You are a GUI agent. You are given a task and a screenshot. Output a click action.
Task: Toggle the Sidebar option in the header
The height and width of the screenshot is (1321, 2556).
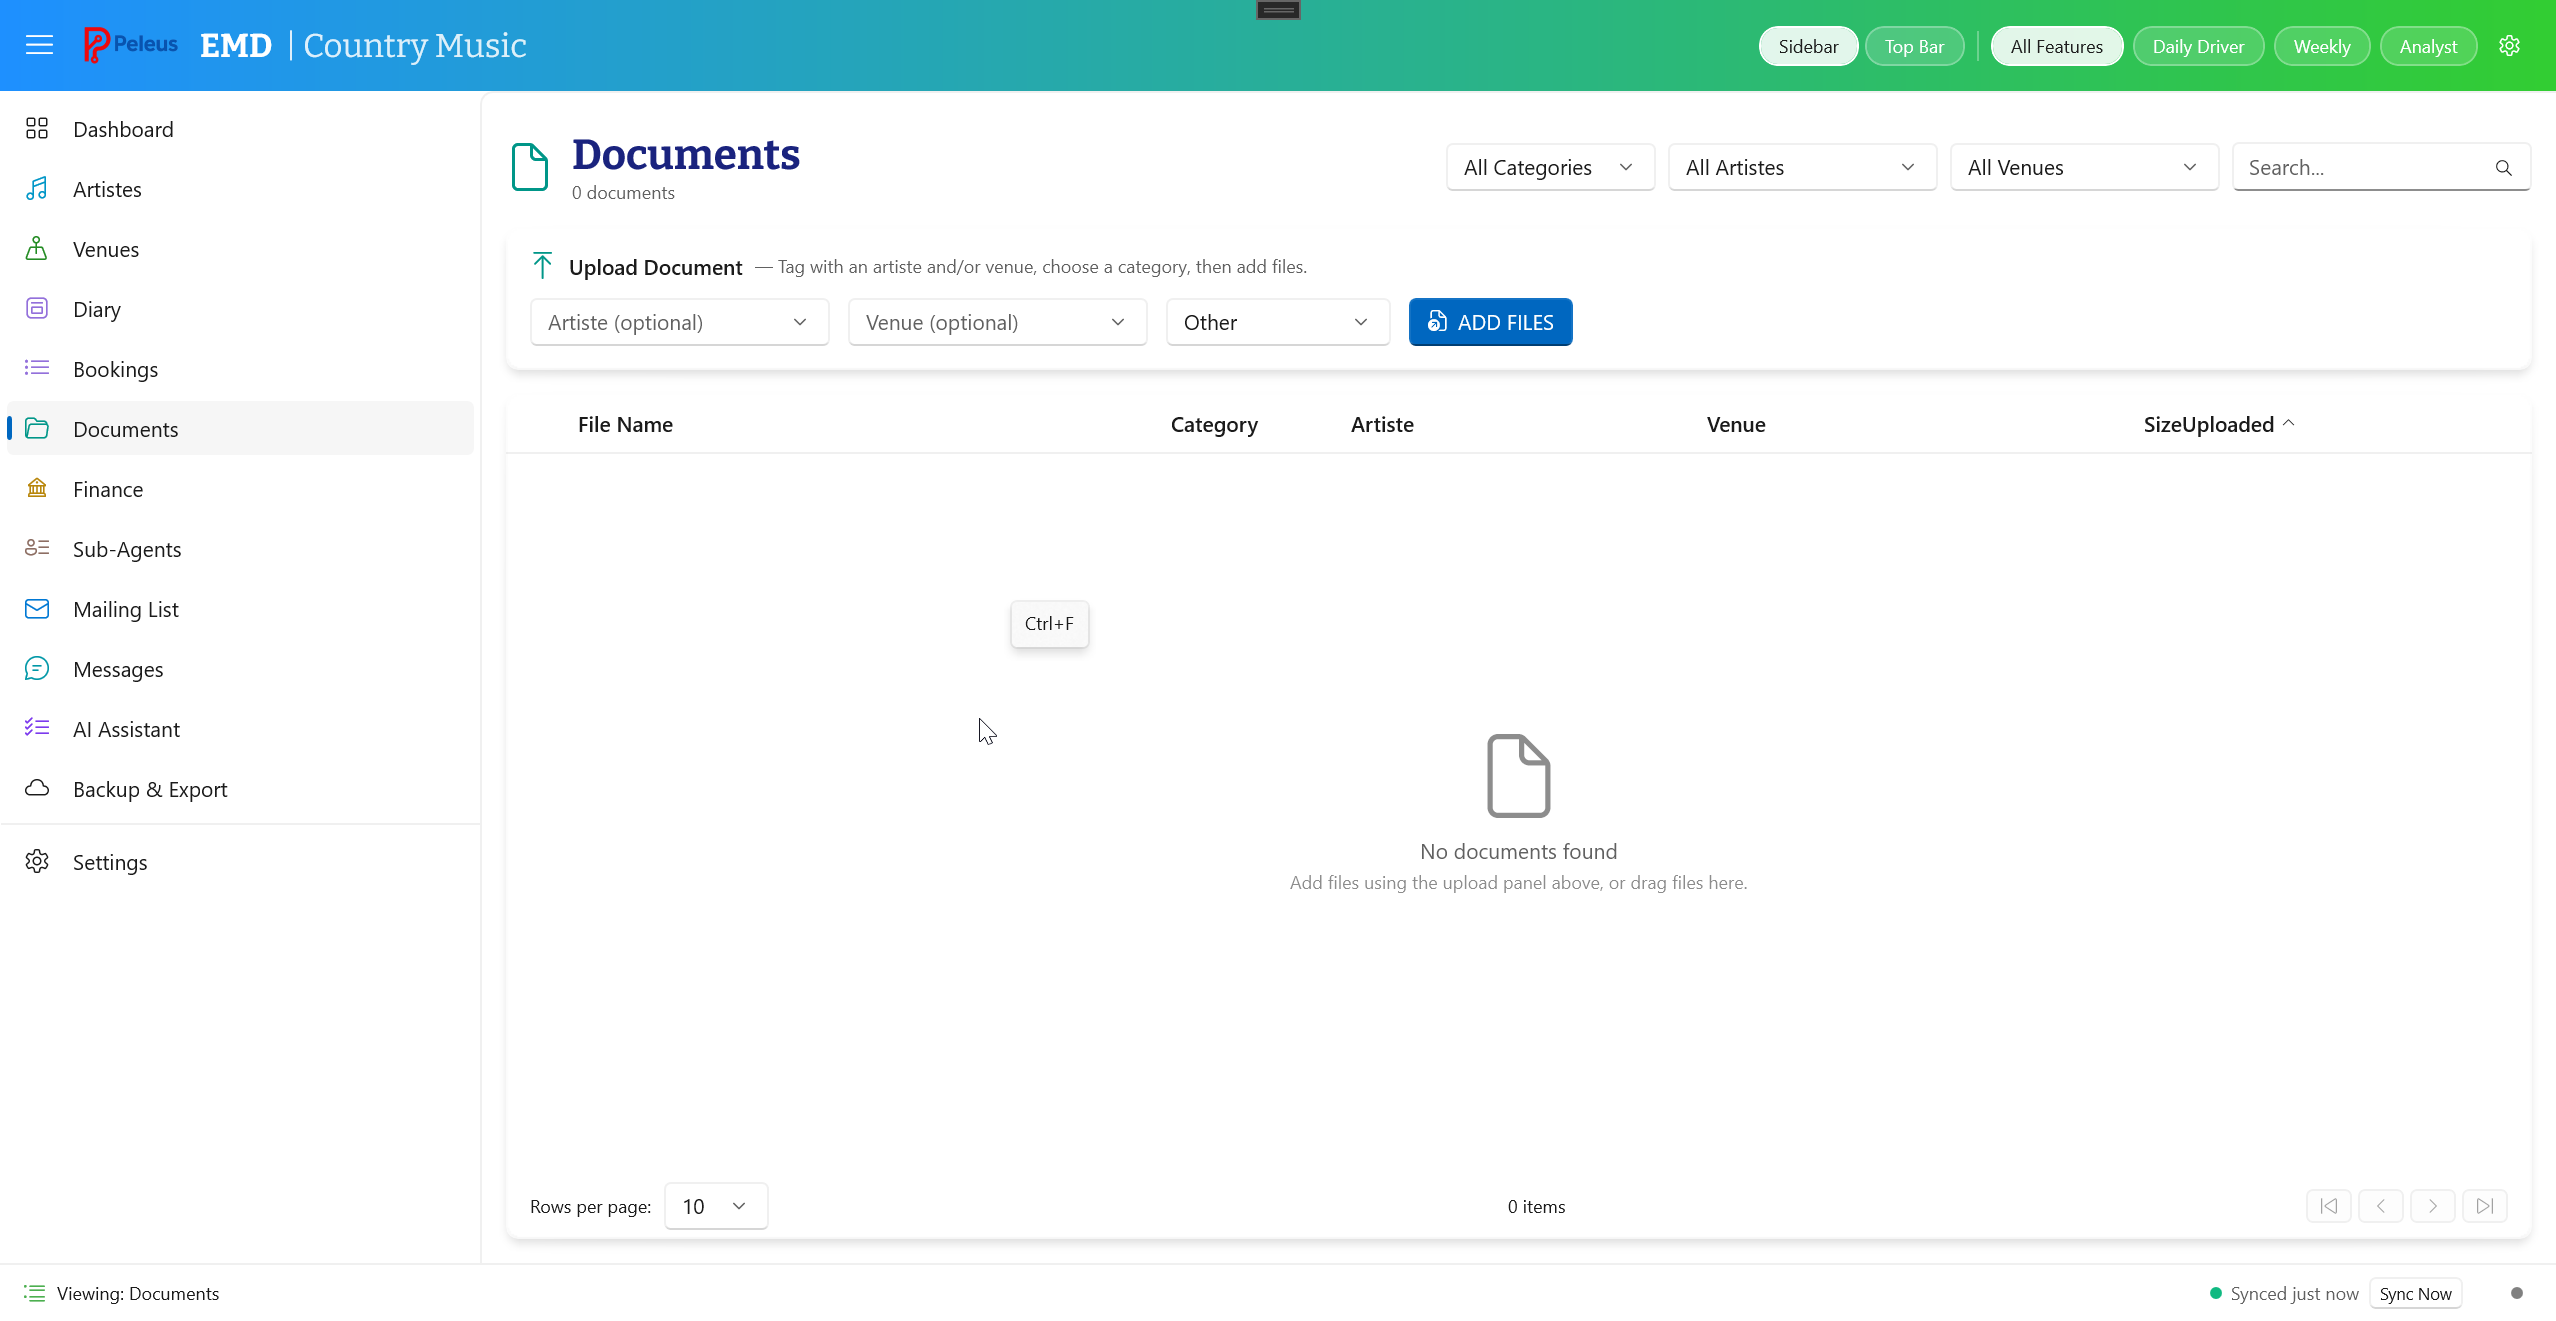point(1807,45)
